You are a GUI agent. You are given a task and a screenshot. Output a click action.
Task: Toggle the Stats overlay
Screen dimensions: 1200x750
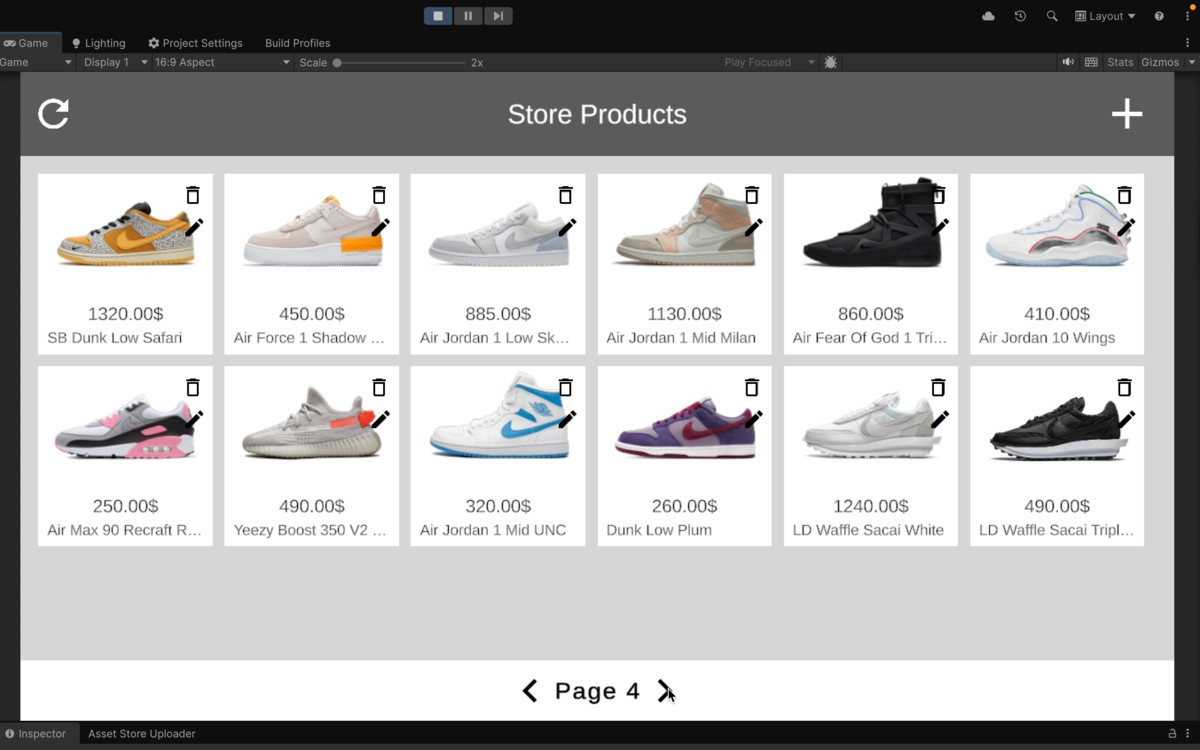click(x=1120, y=62)
